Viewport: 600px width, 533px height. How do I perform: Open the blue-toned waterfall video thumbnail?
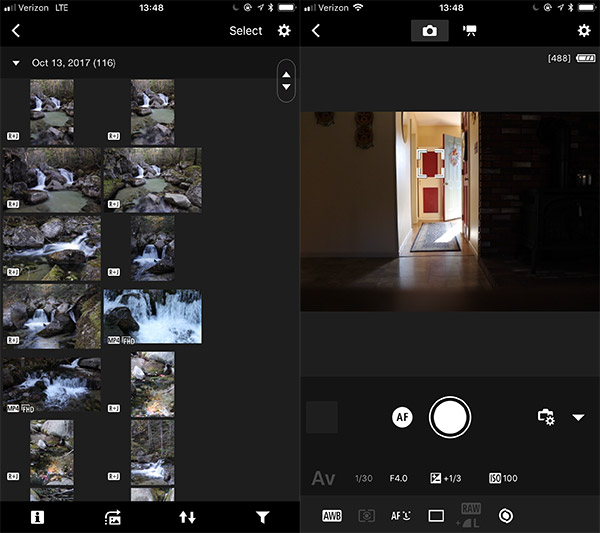(152, 316)
